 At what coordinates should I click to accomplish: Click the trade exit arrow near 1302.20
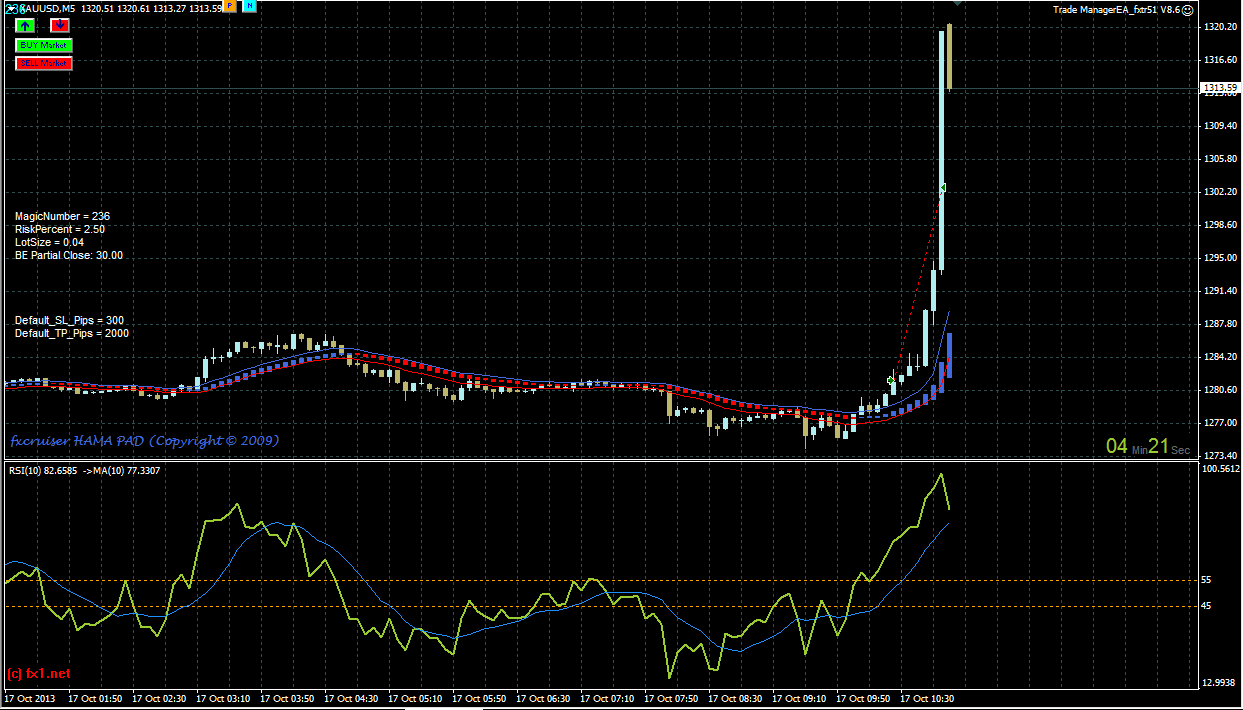942,188
